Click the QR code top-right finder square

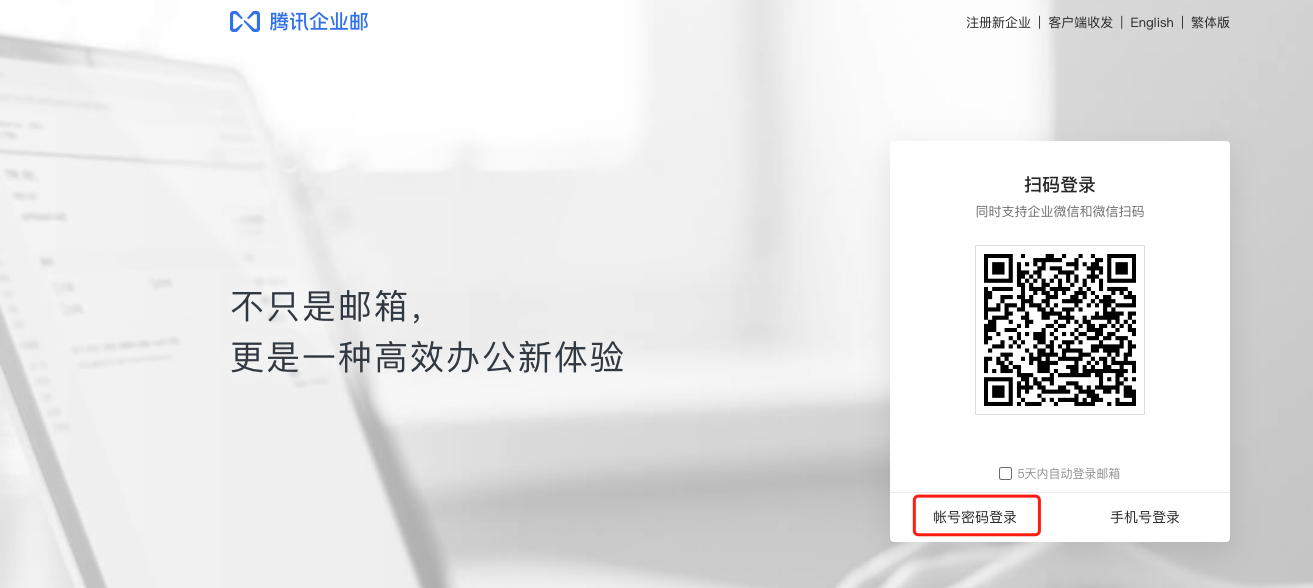(x=1119, y=271)
